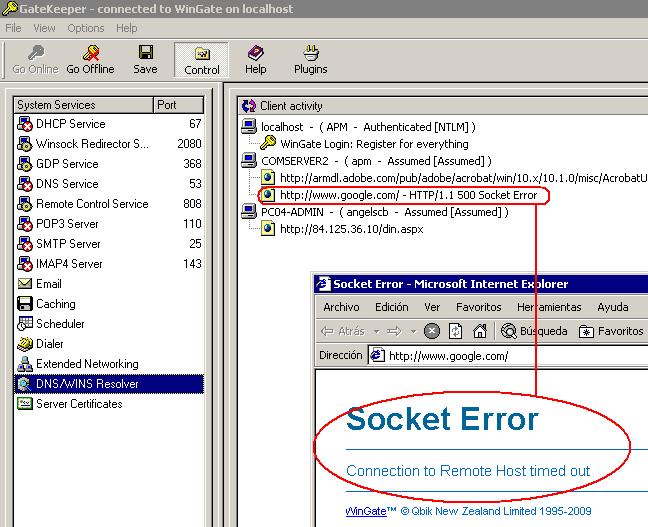Viewport: 648px width, 527px height.
Task: Open the forward history dropdown arrow
Action: pos(413,331)
